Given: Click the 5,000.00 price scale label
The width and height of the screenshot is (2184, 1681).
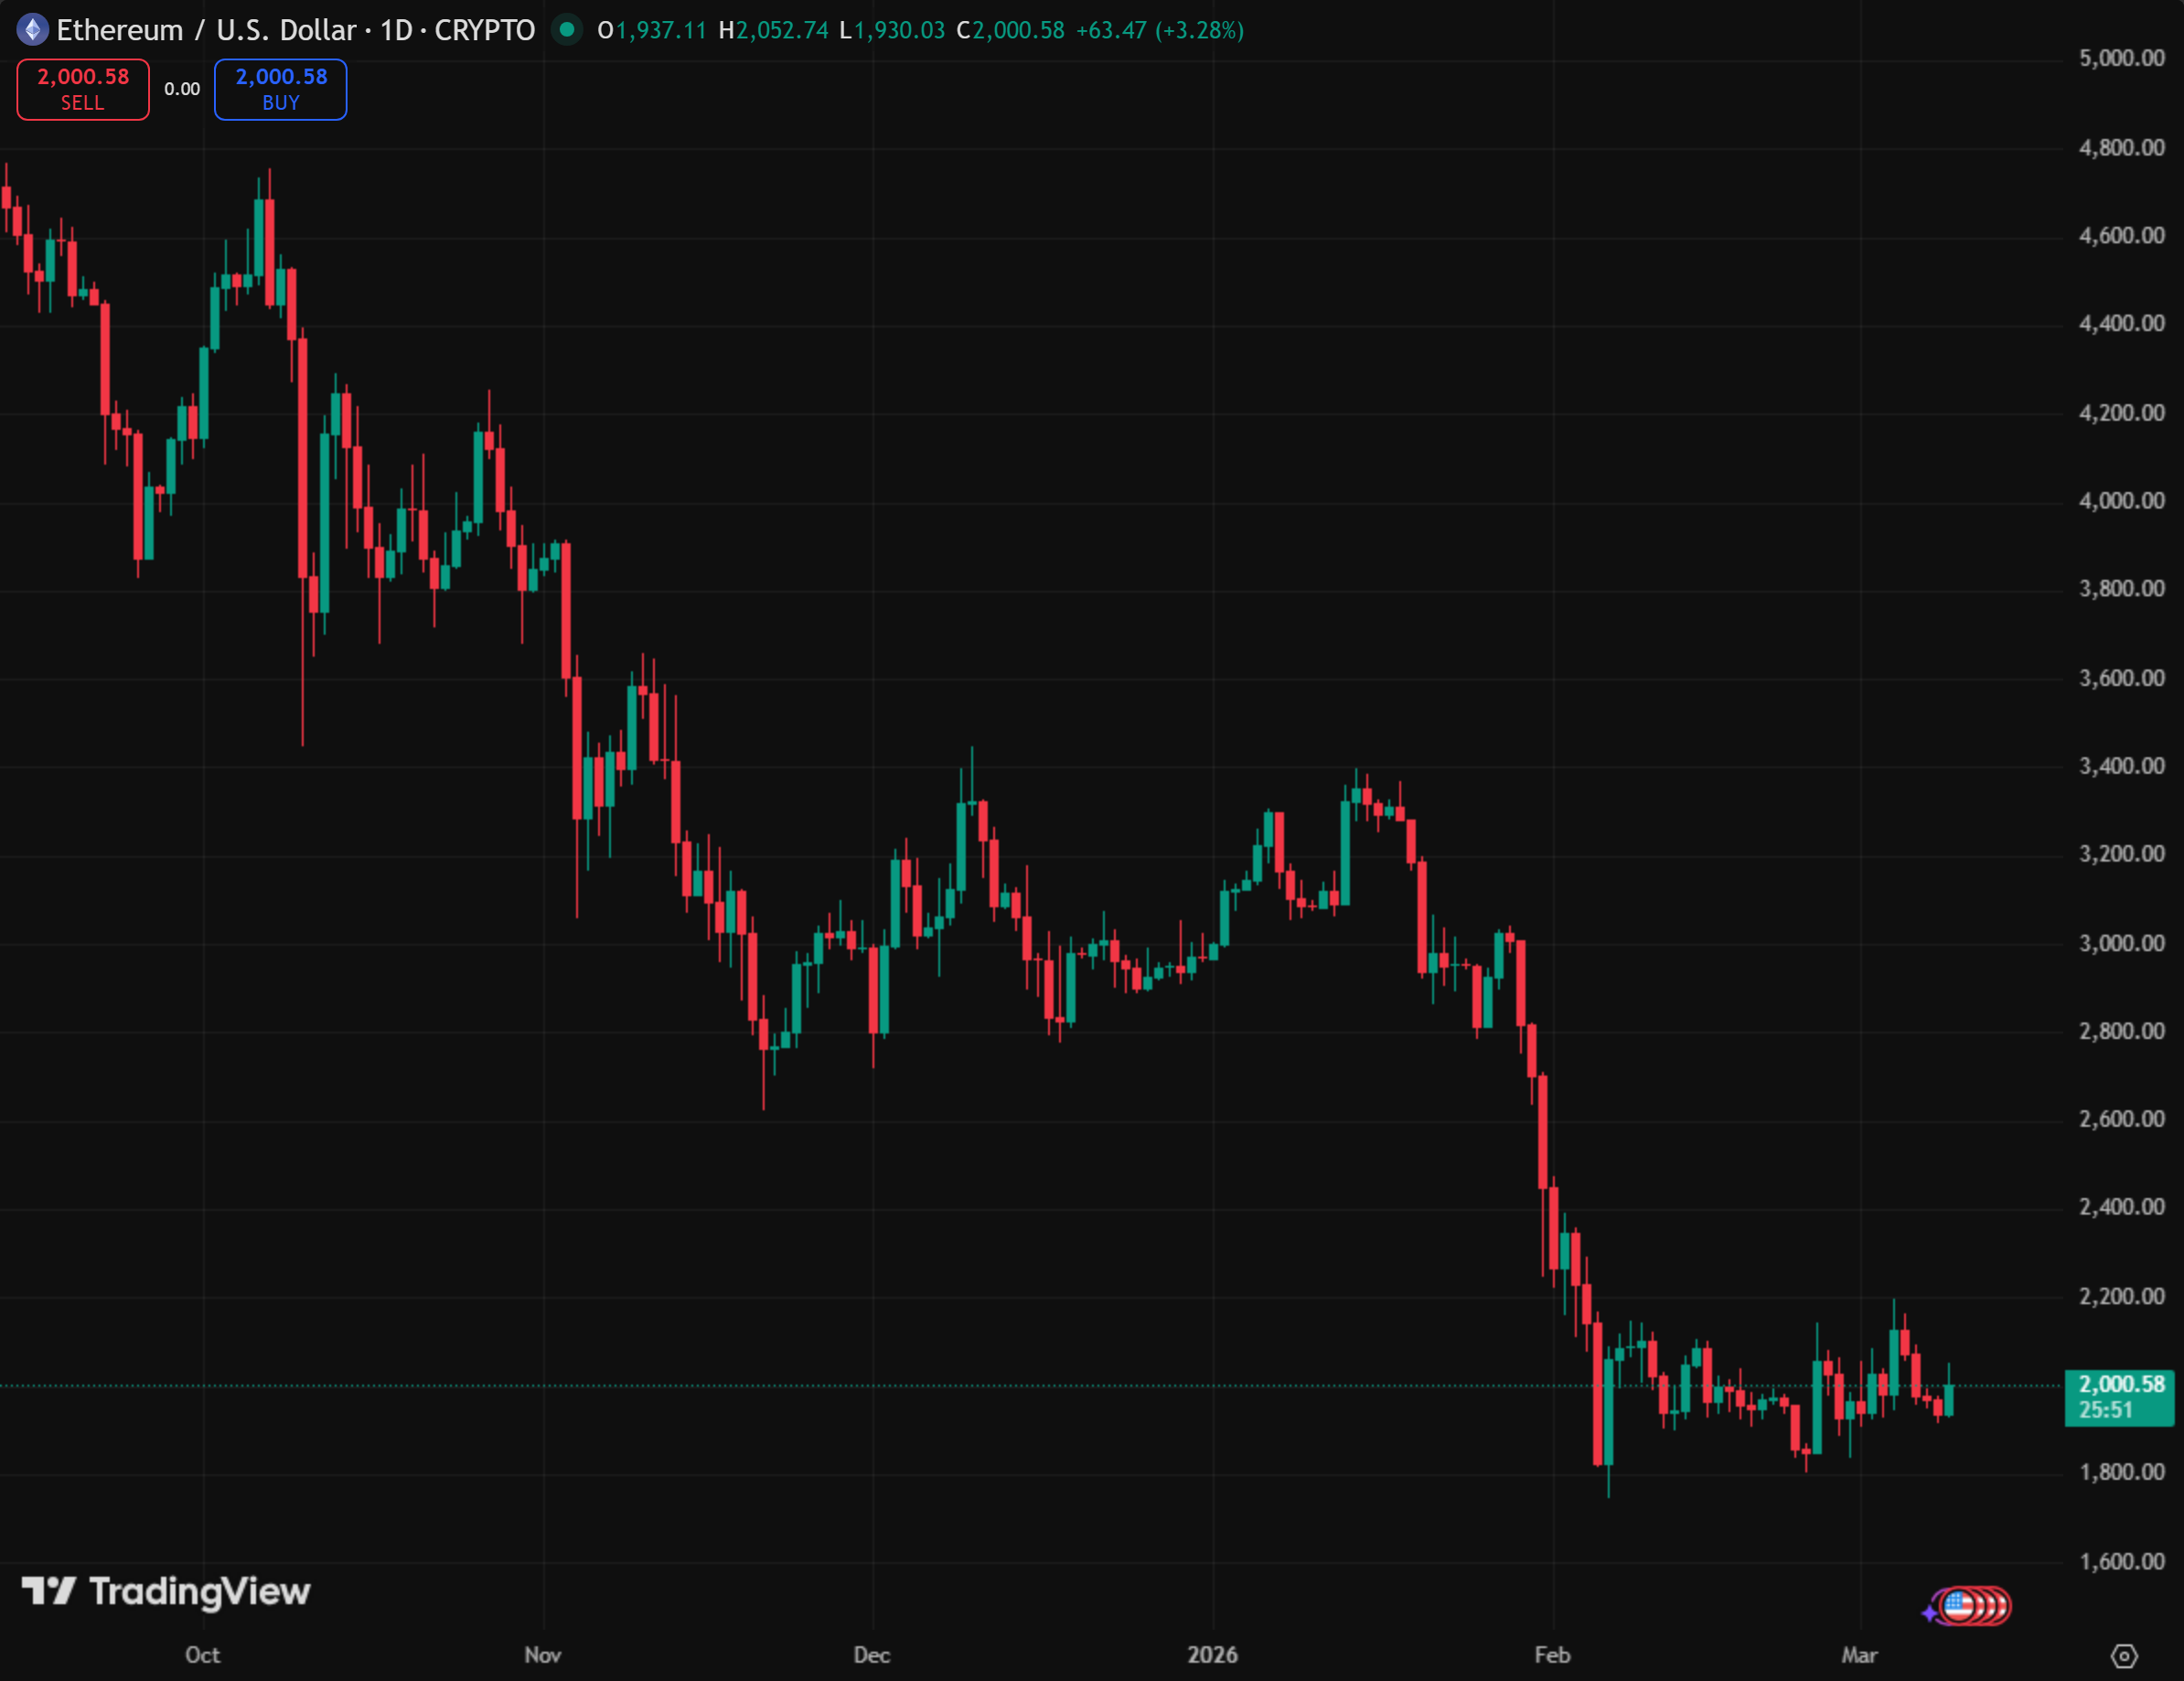Looking at the screenshot, I should click(2122, 58).
